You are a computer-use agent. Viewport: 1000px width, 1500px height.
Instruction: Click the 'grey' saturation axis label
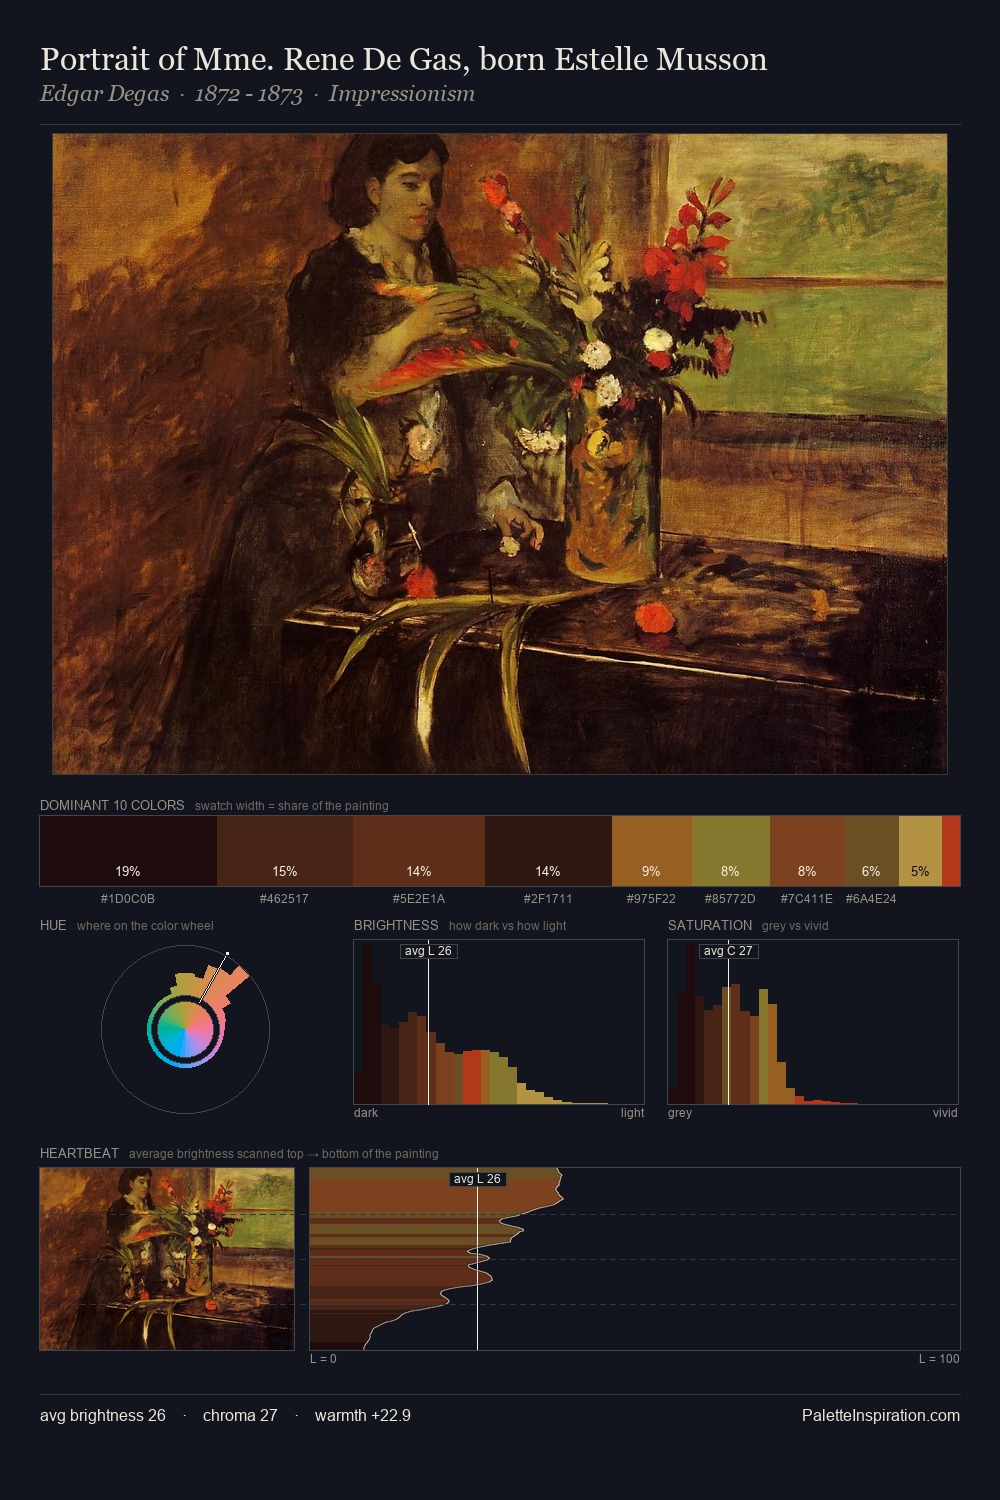(x=680, y=1112)
